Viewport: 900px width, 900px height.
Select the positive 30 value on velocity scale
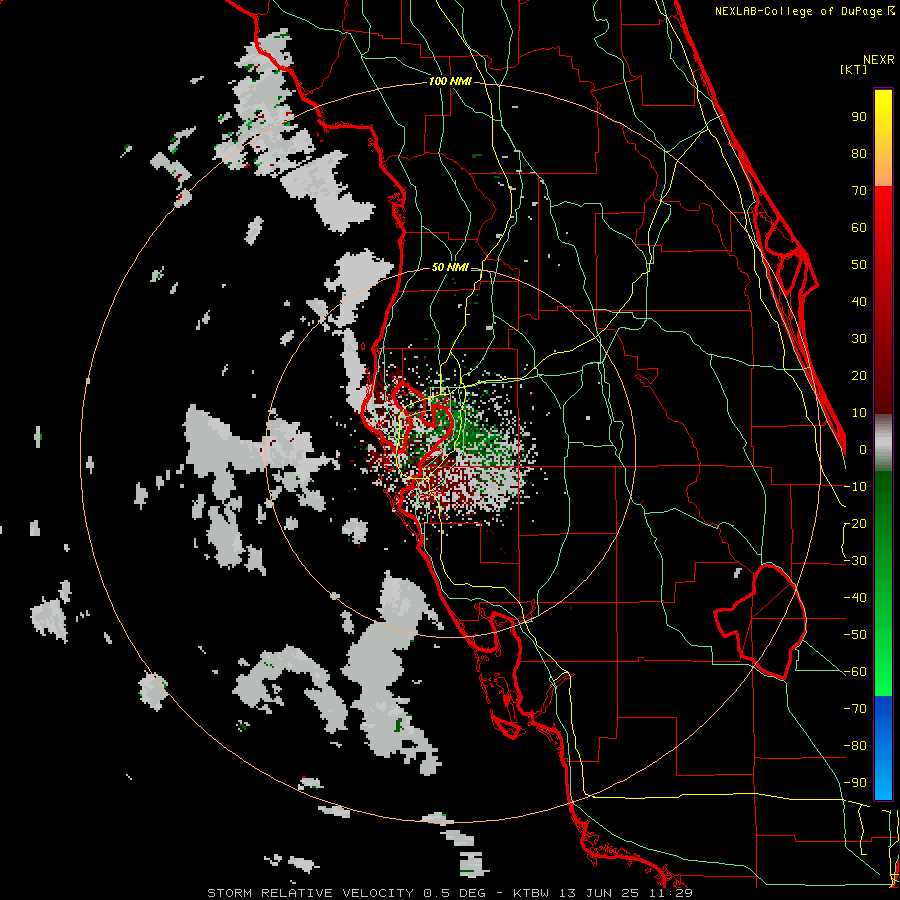[x=859, y=339]
